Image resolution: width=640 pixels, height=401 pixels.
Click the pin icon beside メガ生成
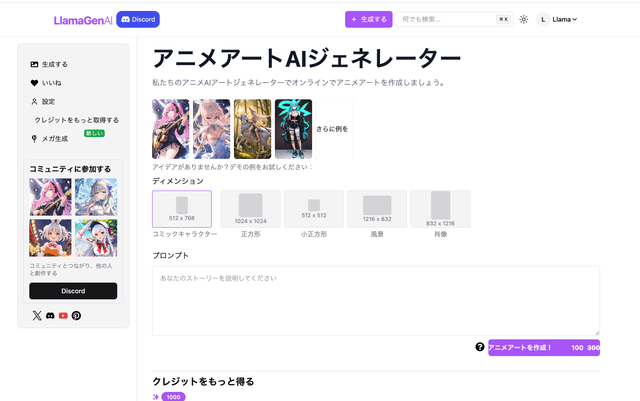point(34,139)
